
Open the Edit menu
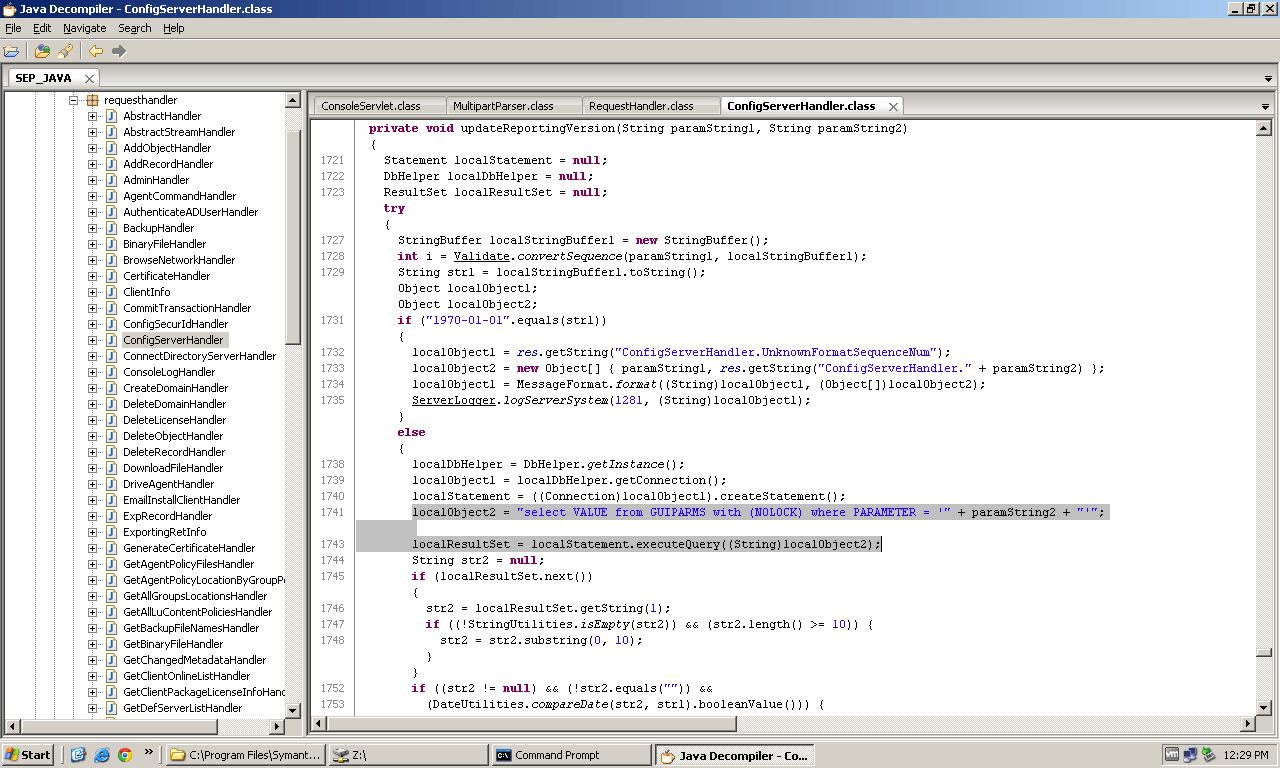42,28
